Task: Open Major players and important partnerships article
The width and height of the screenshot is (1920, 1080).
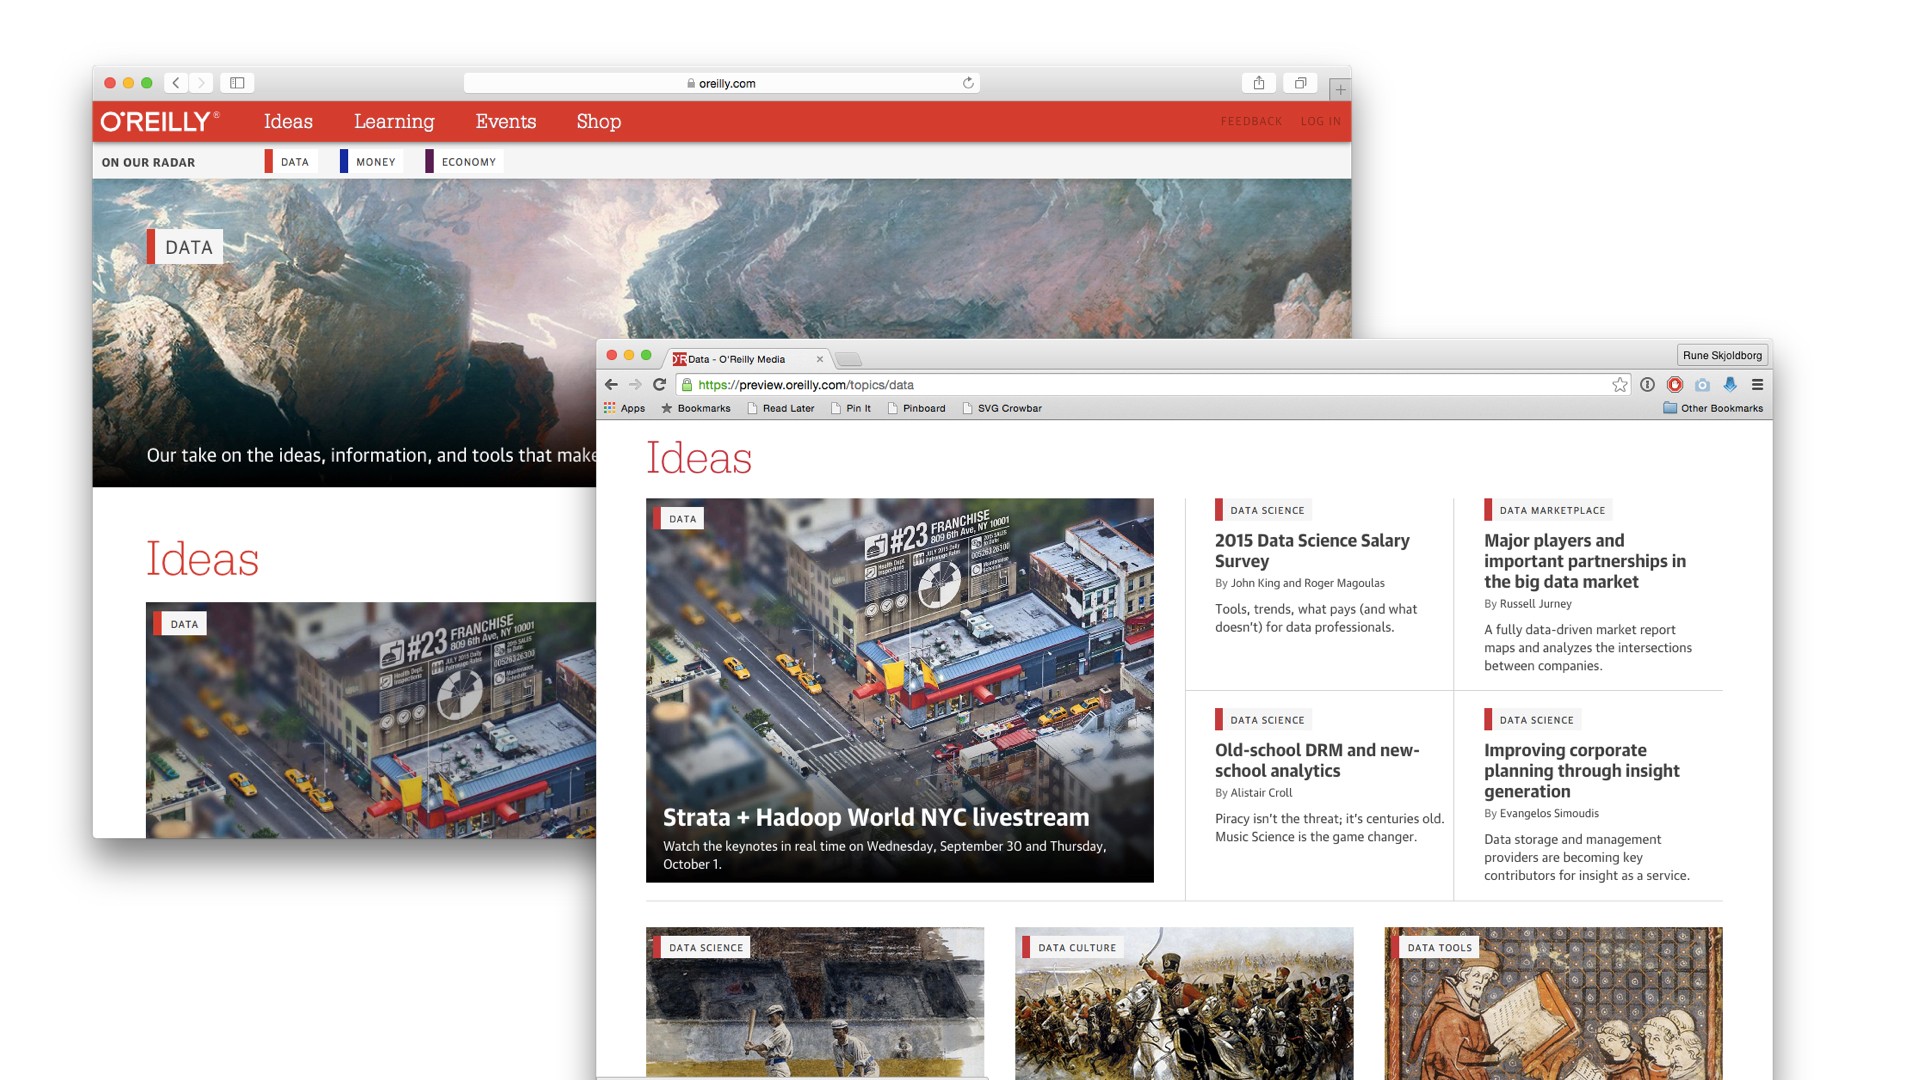Action: point(1585,561)
